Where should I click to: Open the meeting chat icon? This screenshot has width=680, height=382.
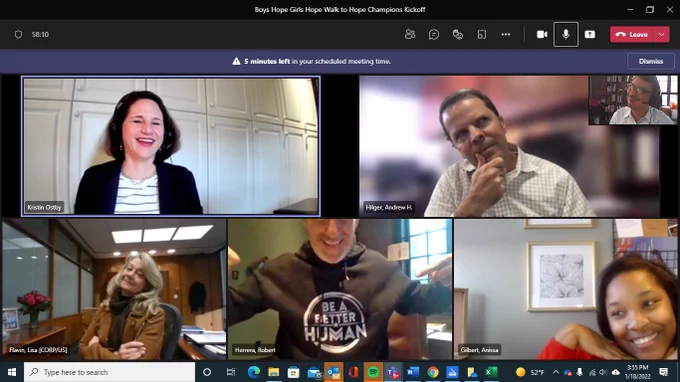[434, 34]
